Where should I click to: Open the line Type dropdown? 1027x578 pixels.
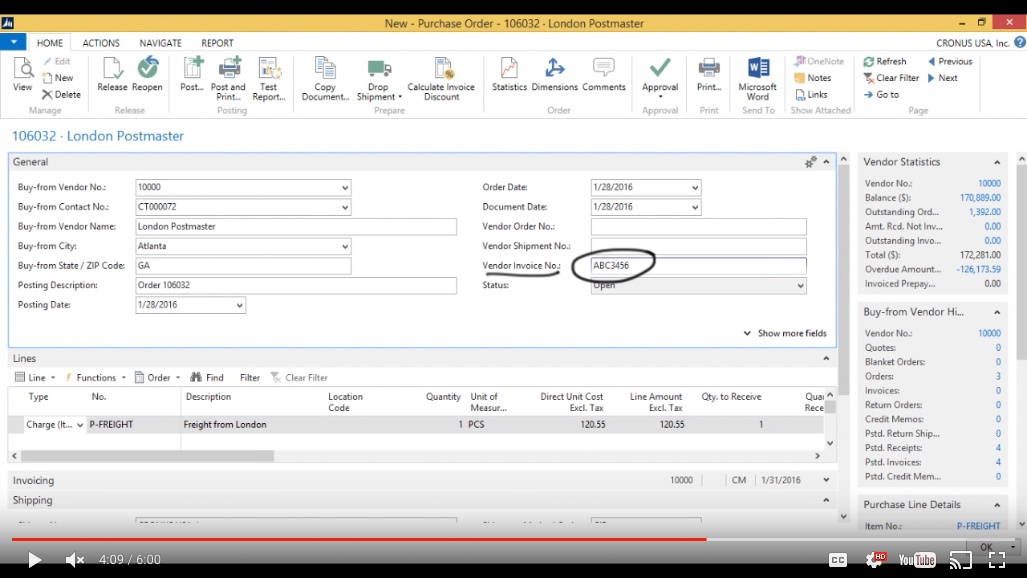click(x=80, y=425)
